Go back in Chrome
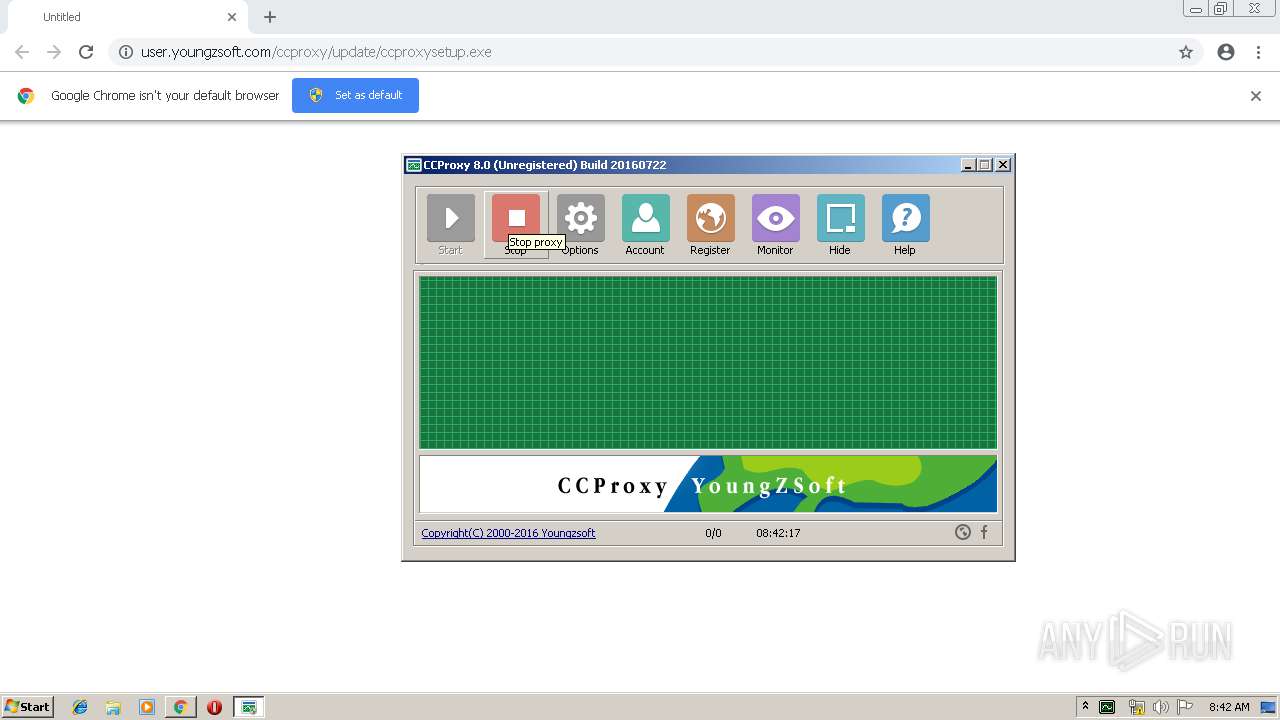This screenshot has height=720, width=1280. (x=22, y=52)
